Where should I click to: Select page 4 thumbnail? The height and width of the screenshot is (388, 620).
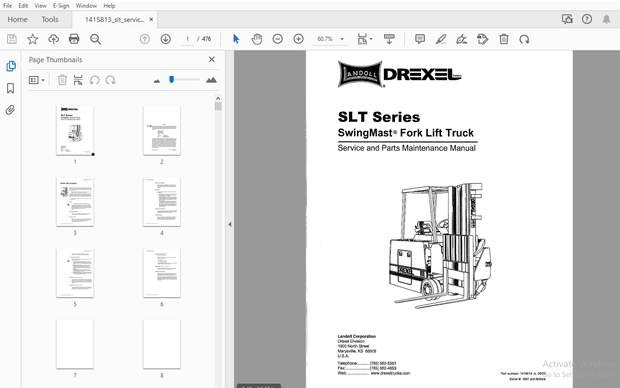pos(162,202)
